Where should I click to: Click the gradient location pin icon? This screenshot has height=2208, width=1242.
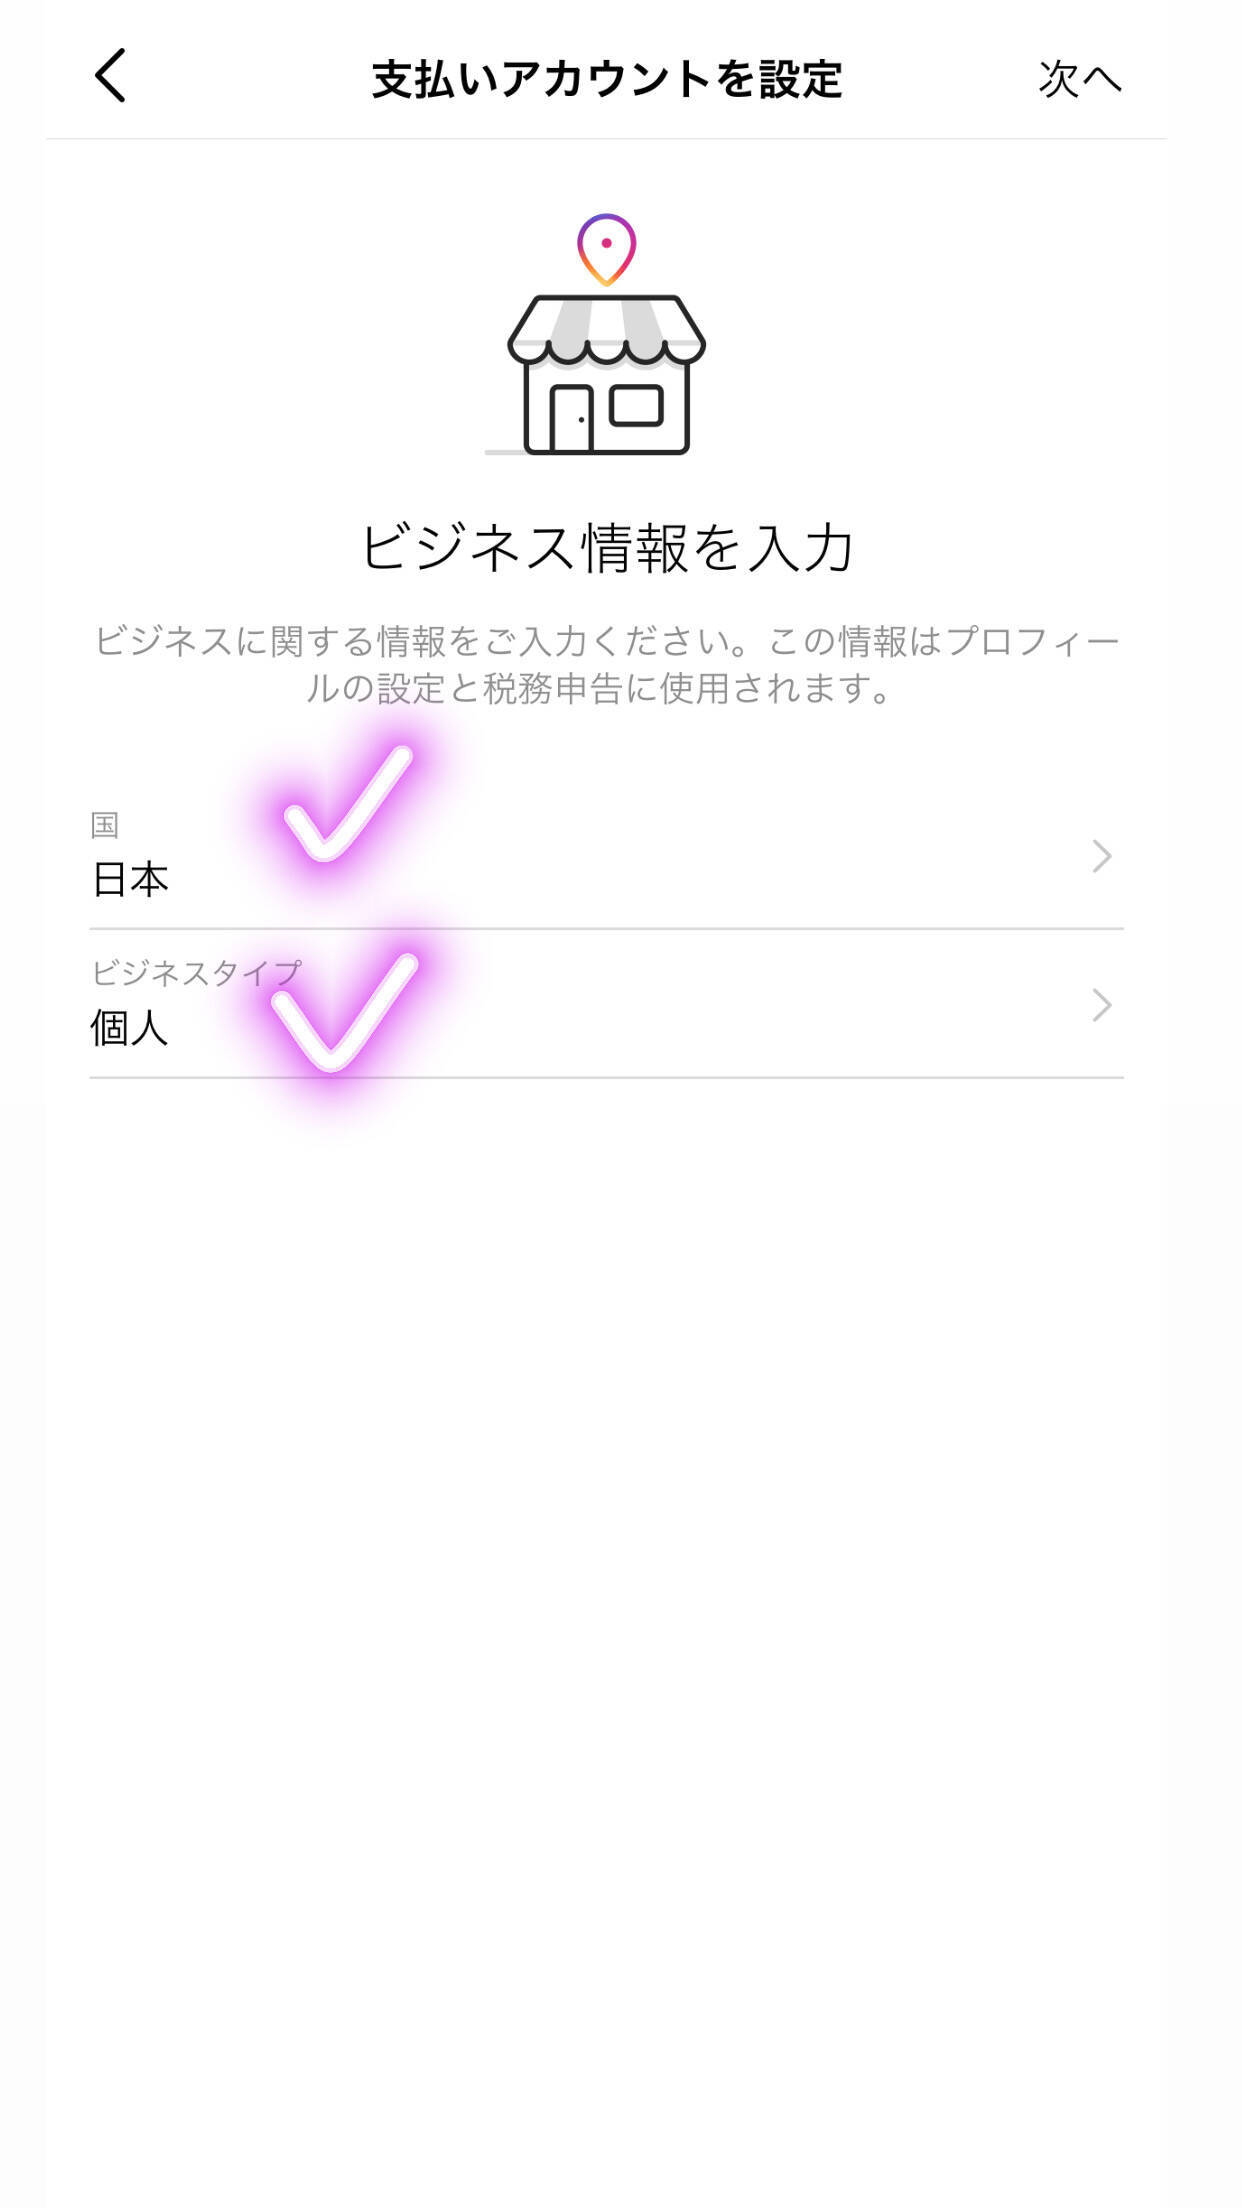(606, 248)
